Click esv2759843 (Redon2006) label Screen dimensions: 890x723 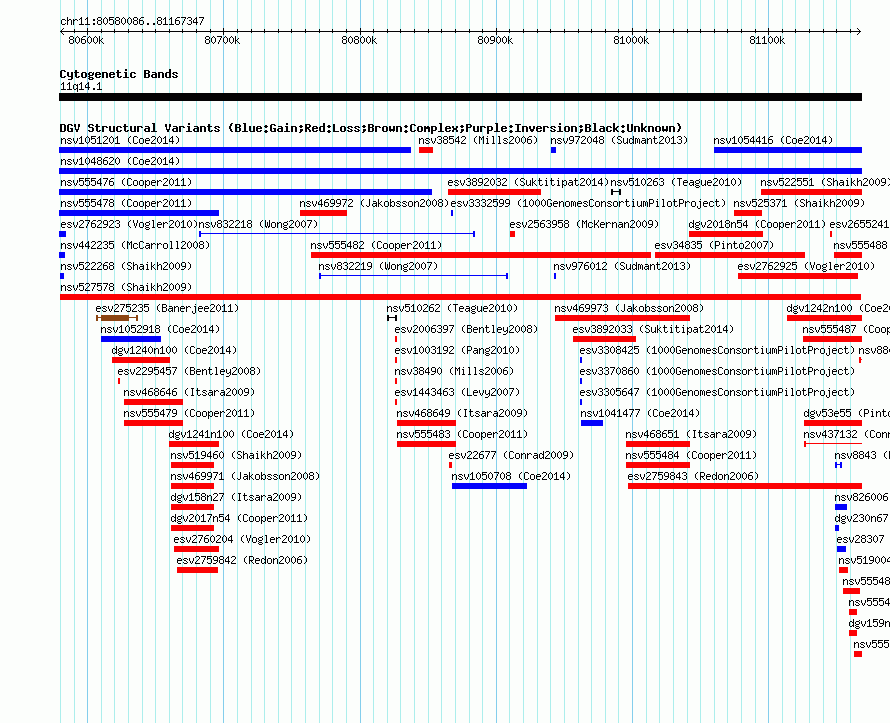click(x=693, y=476)
